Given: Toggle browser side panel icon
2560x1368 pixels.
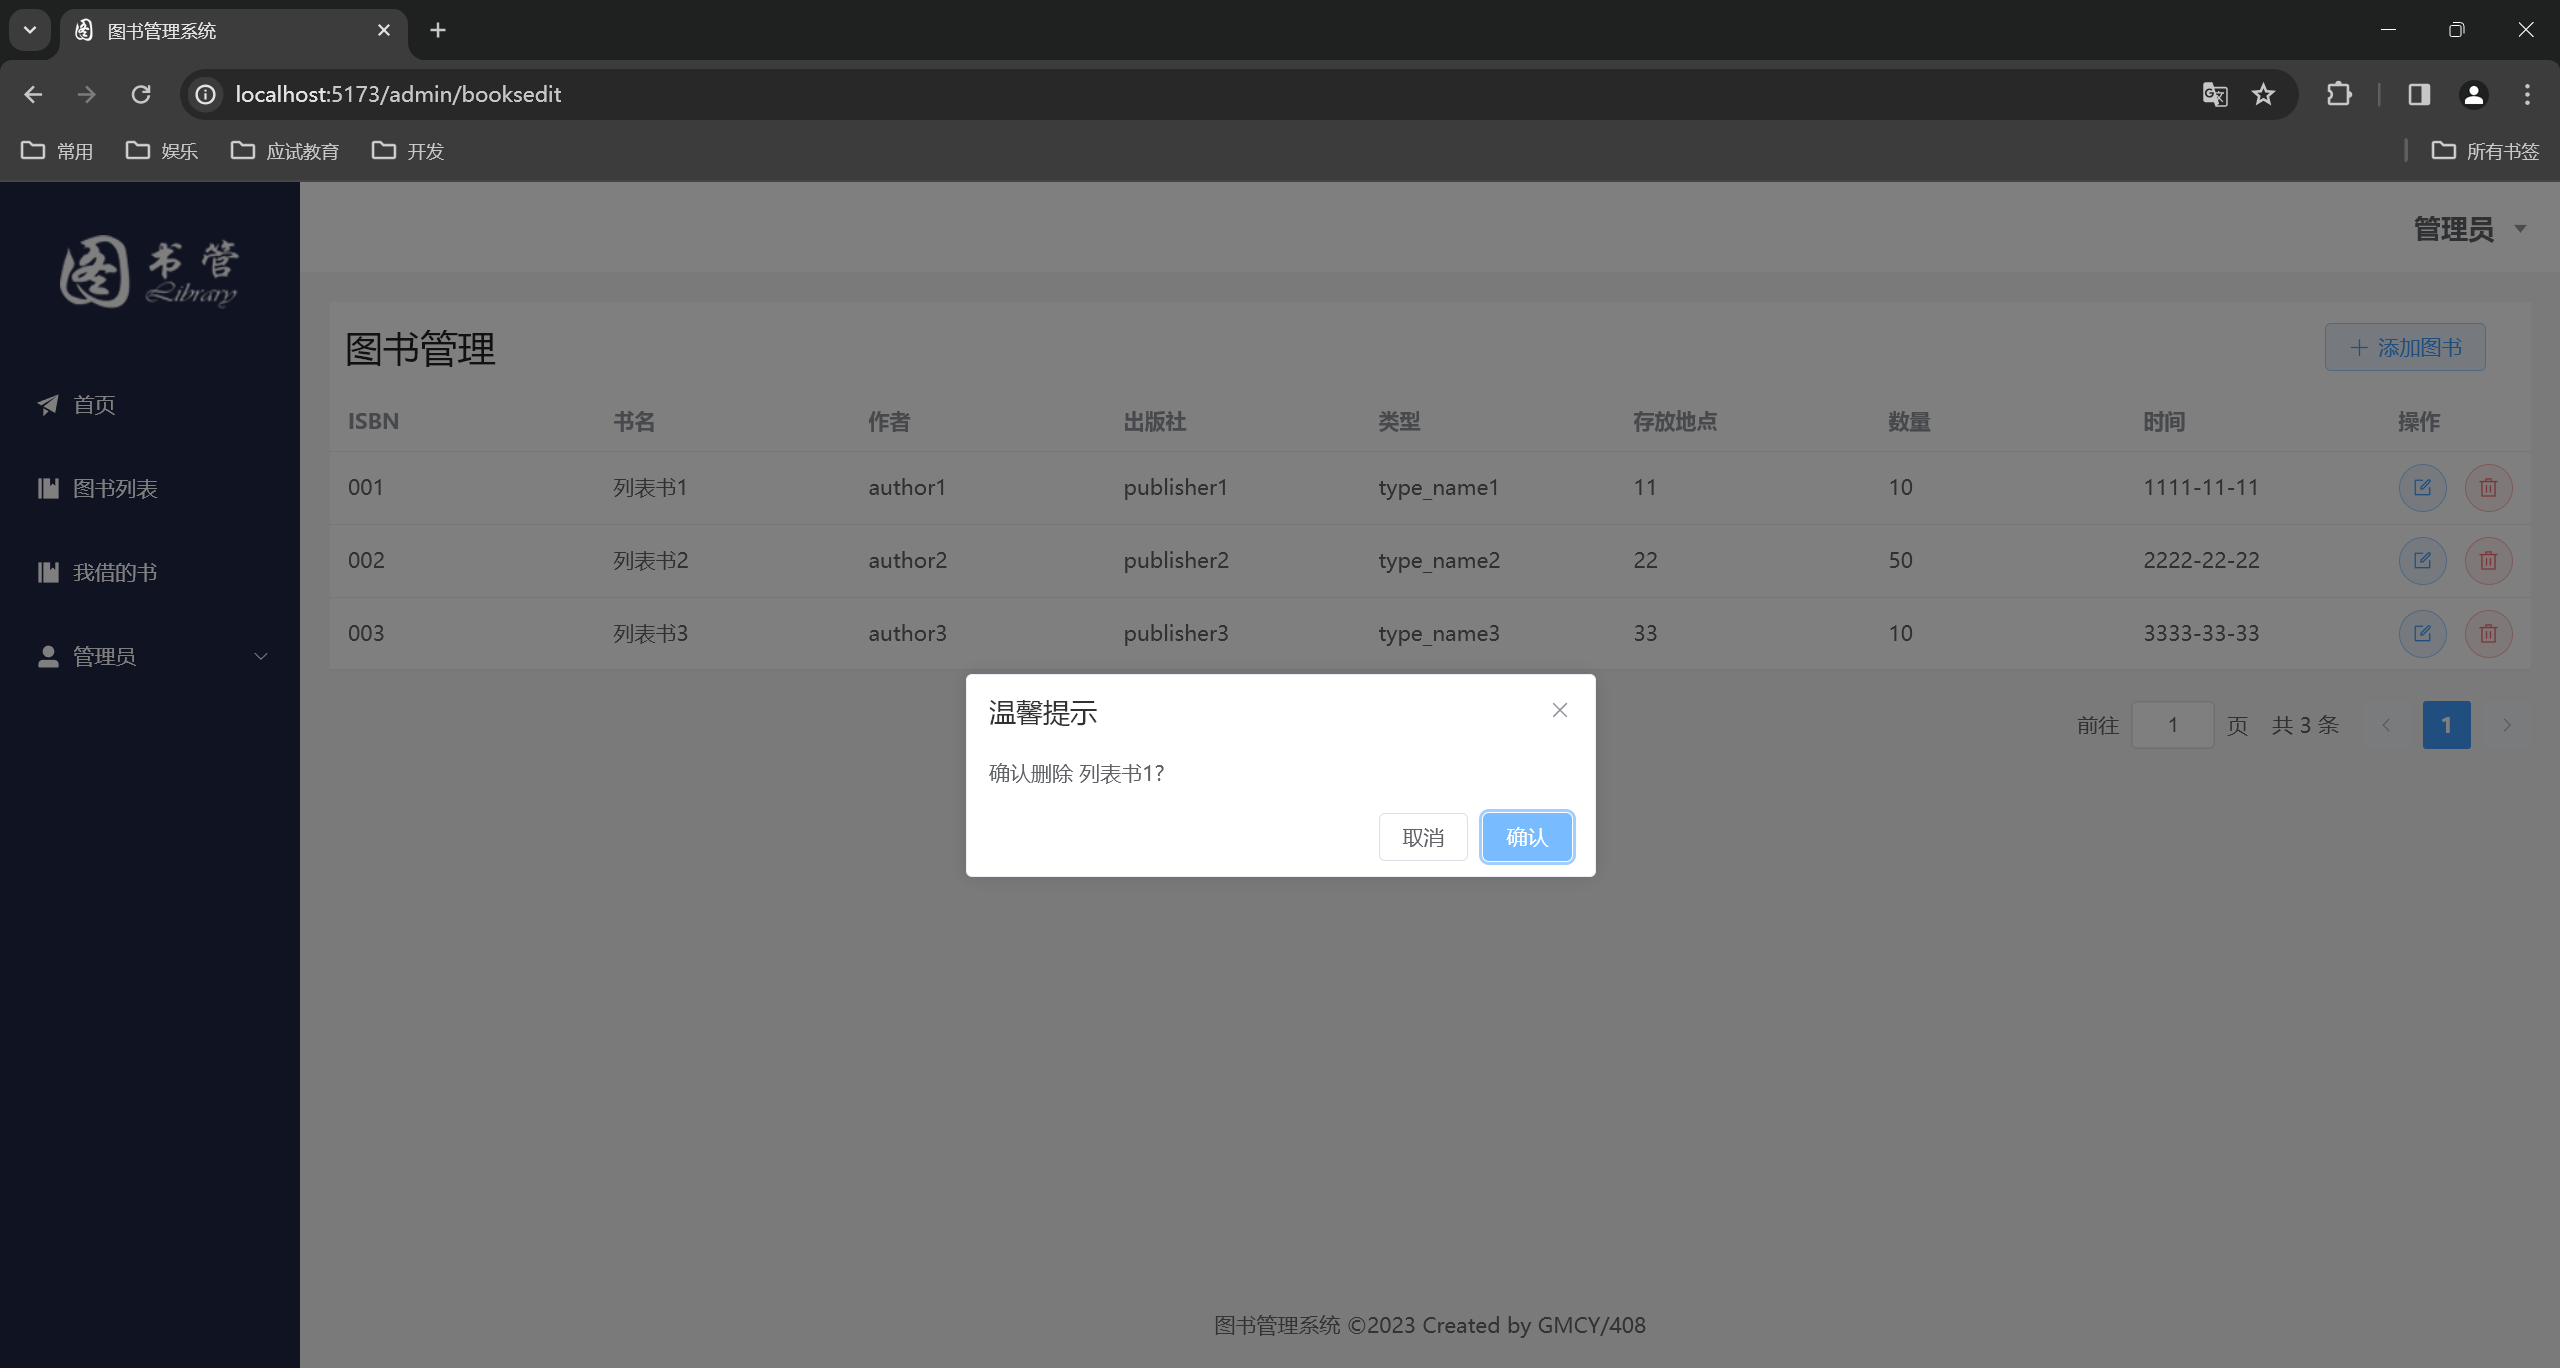Looking at the screenshot, I should (2419, 94).
